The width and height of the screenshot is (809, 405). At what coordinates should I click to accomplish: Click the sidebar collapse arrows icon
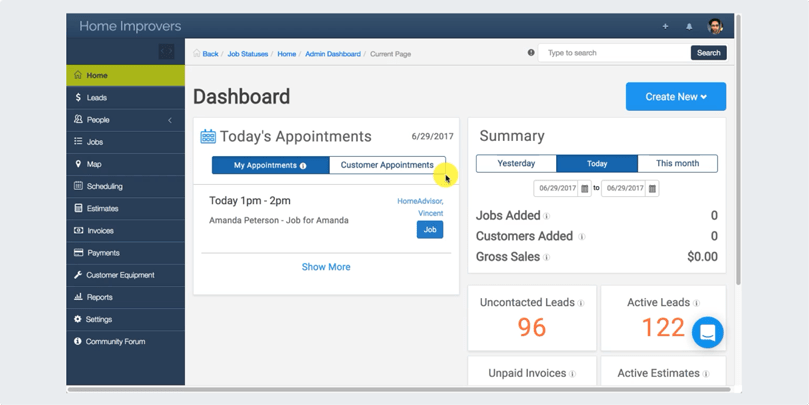pyautogui.click(x=166, y=51)
